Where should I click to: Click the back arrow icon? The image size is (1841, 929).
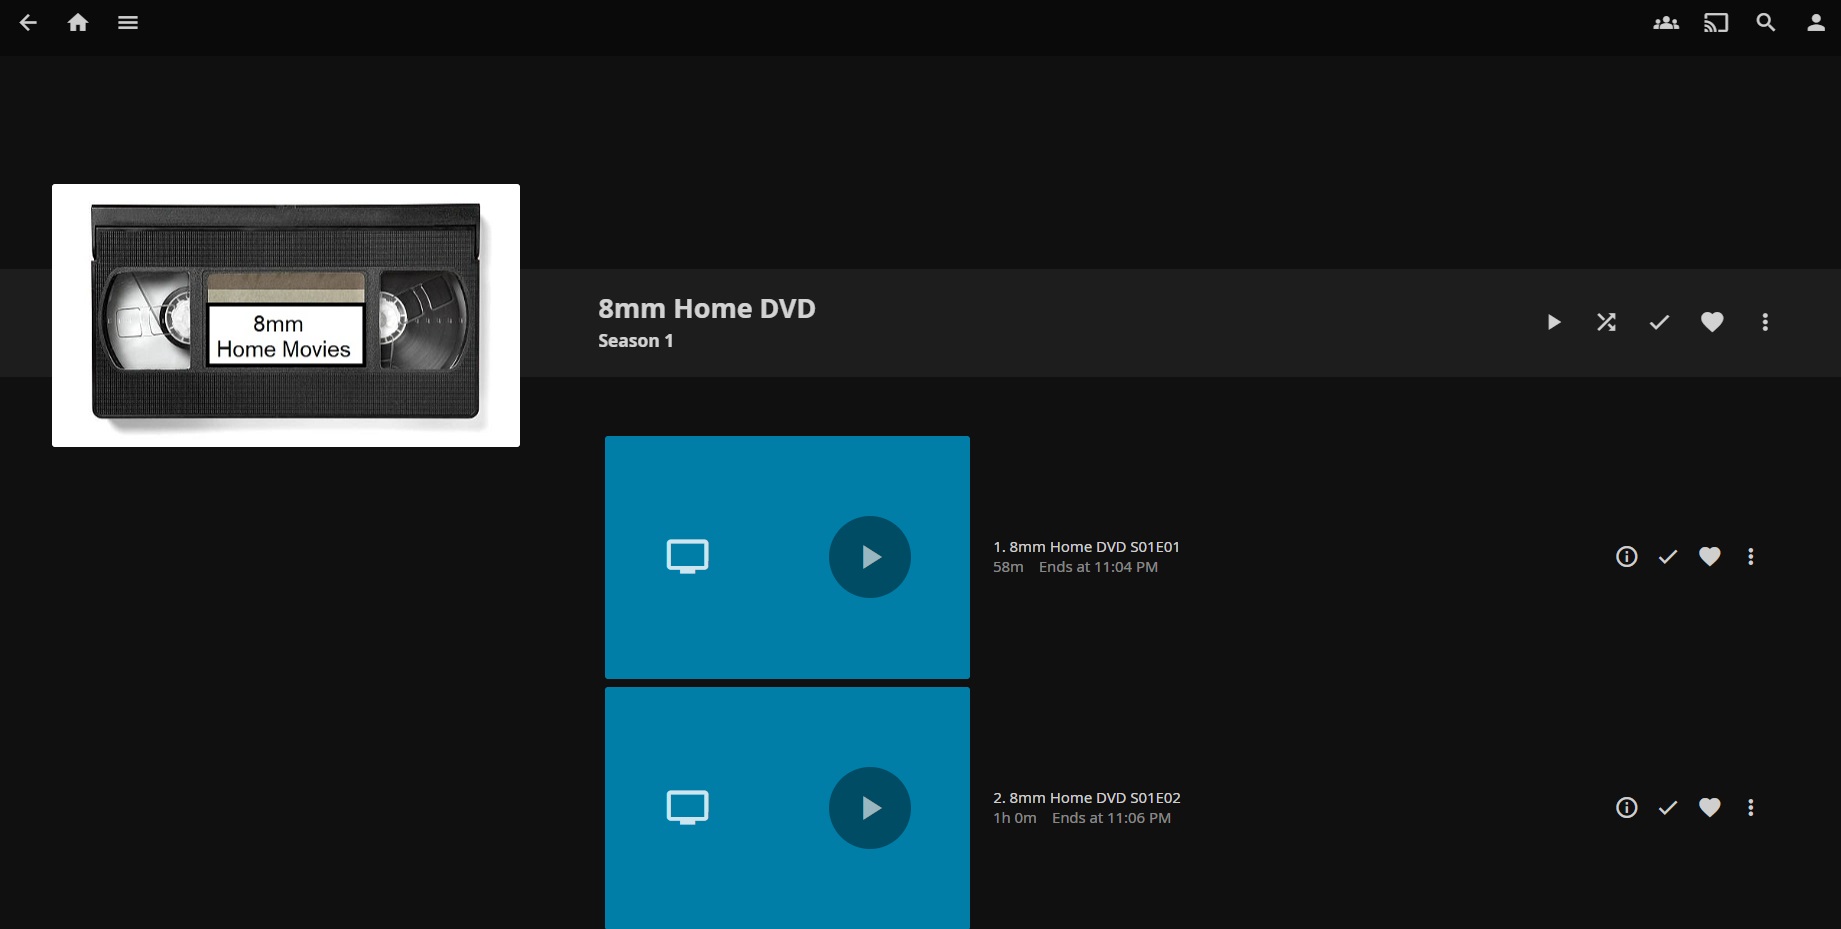point(28,22)
